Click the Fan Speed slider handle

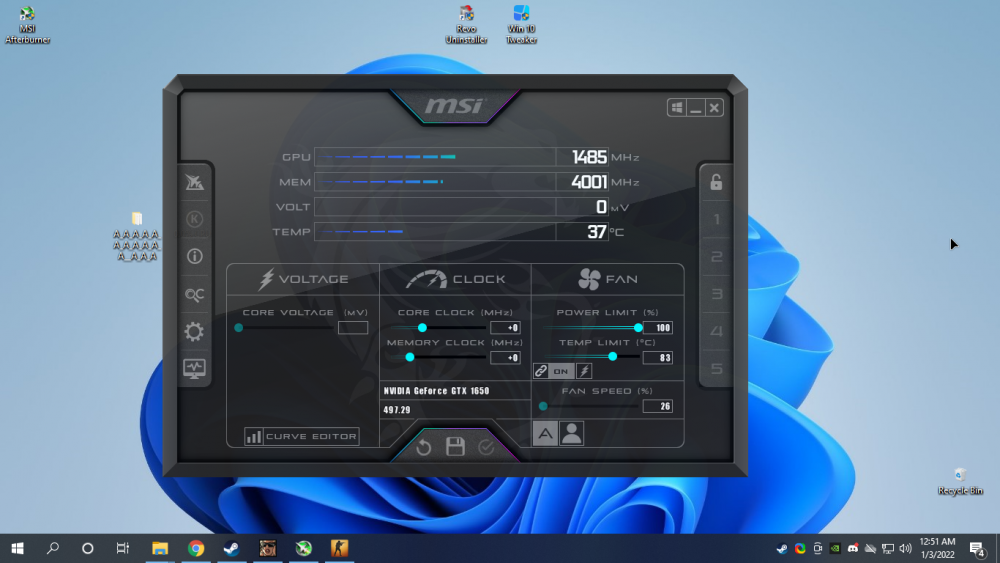coord(543,406)
